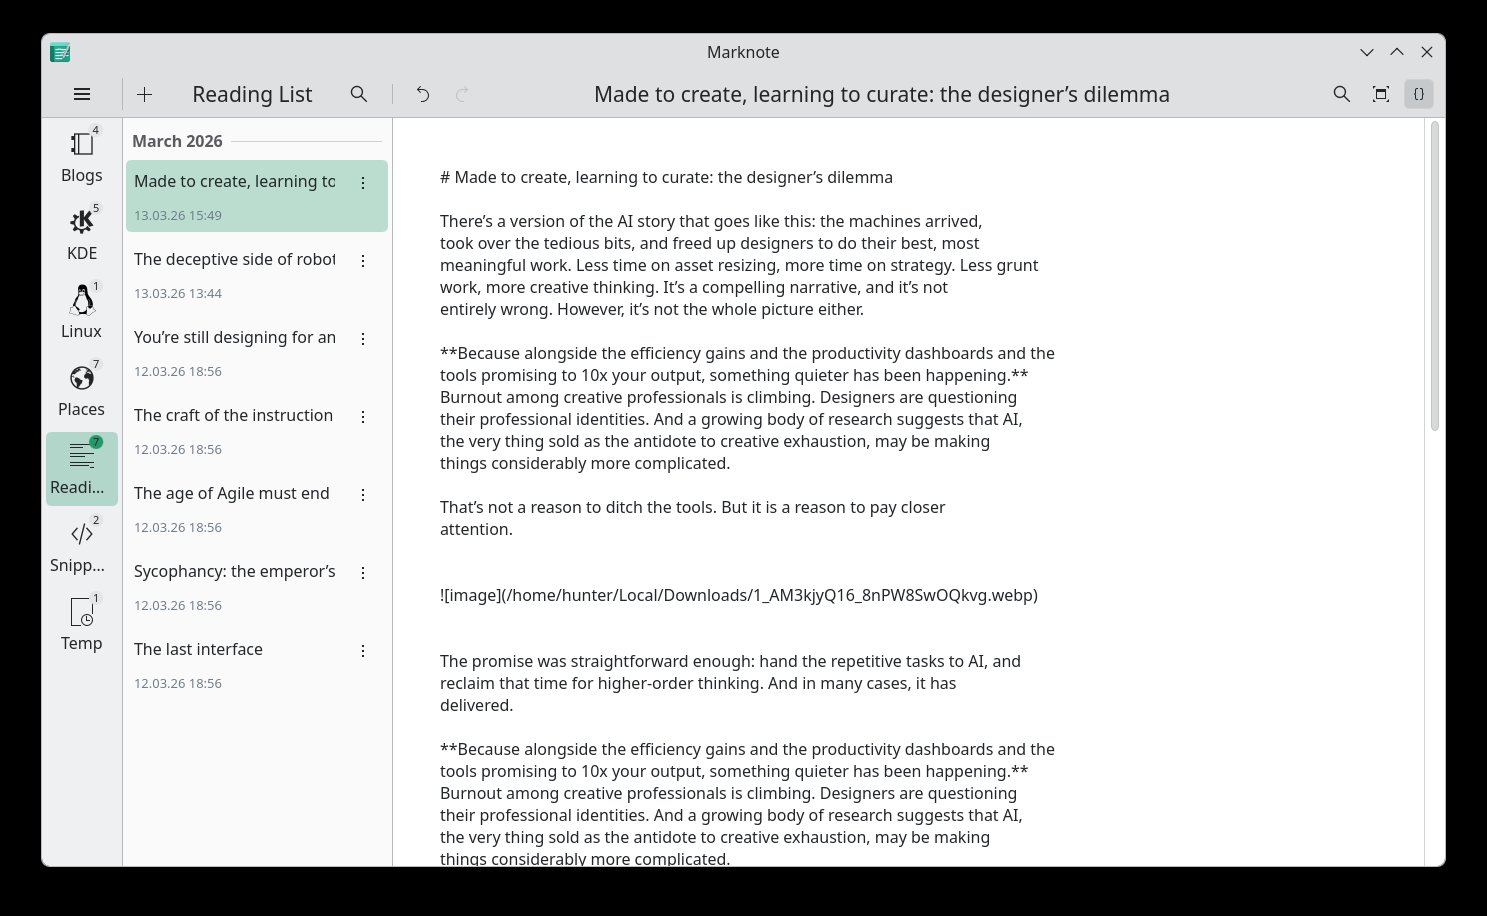
Task: Open options for 'Sycophancy: the emperor's'
Action: pos(363,572)
